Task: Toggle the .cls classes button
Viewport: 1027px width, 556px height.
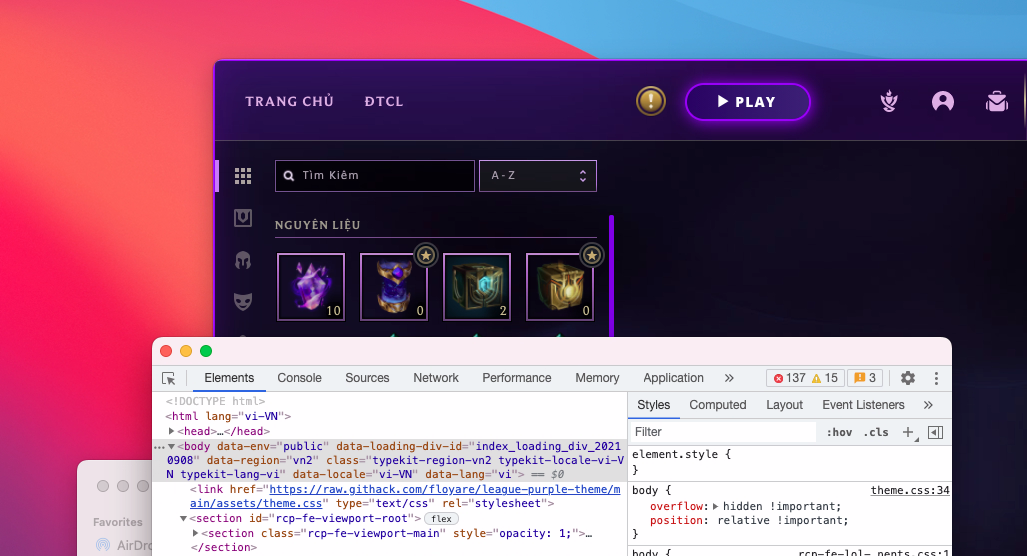Action: 876,432
